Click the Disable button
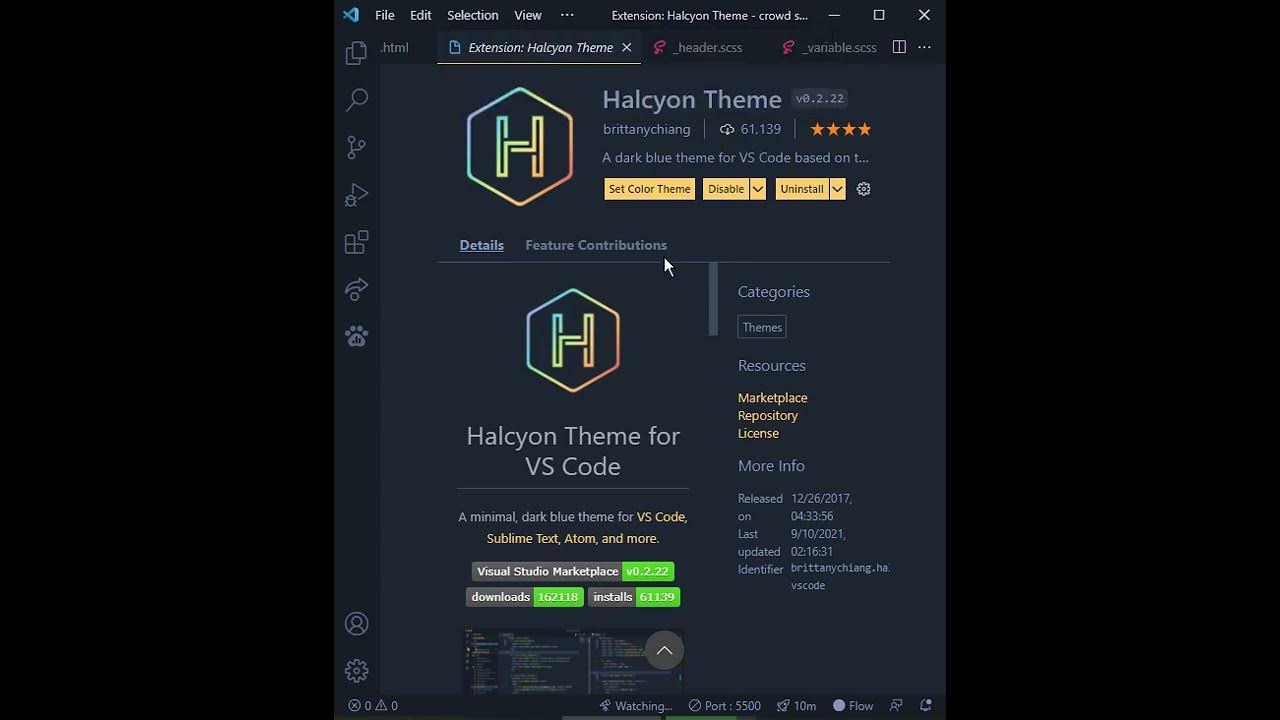 [x=726, y=189]
